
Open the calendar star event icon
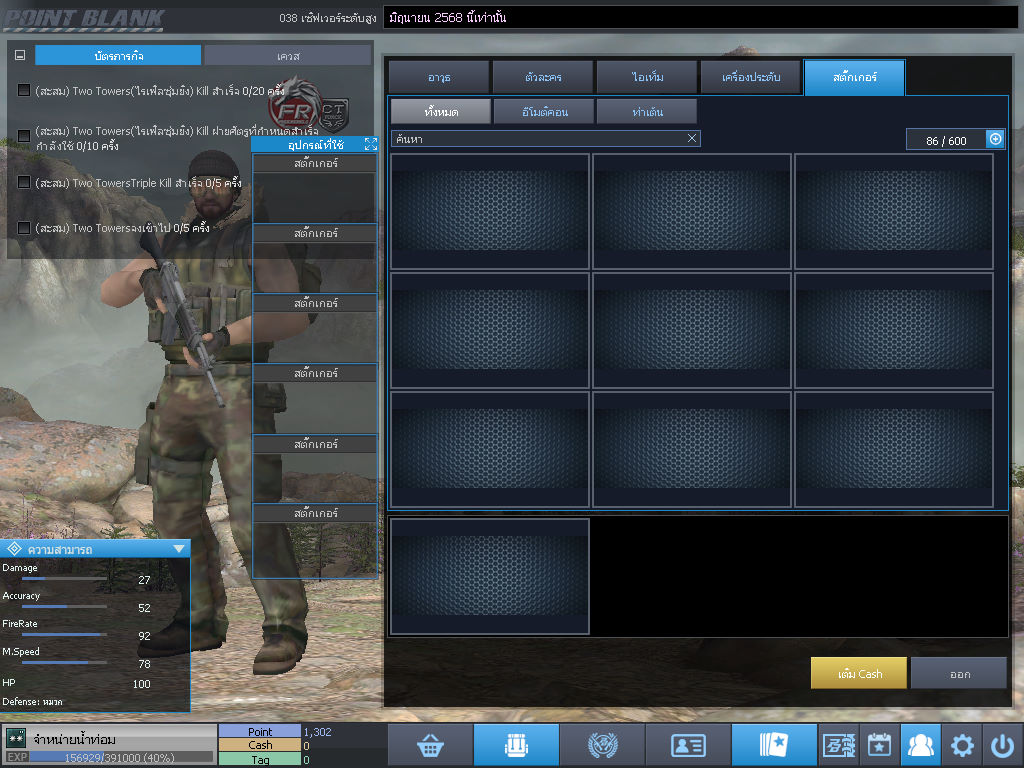click(880, 744)
